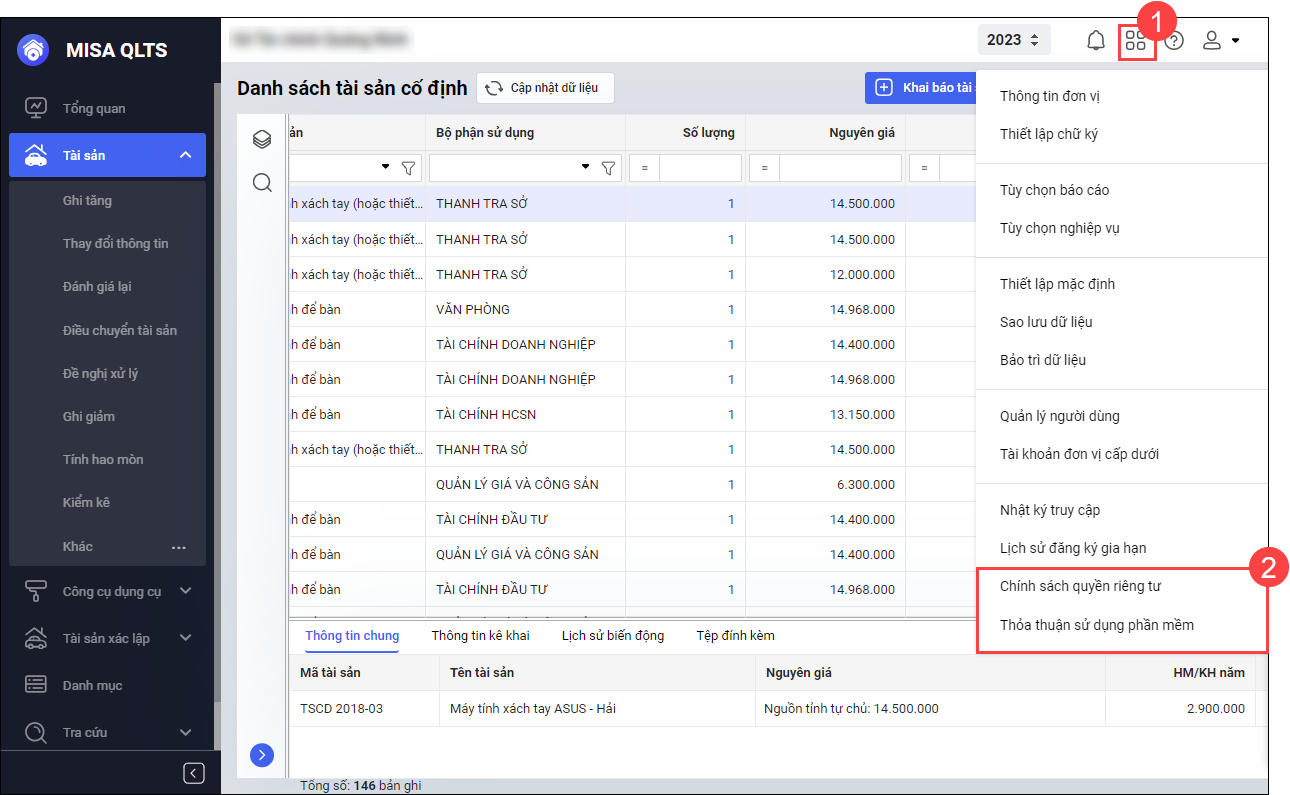Click the Cập nhật dữ liệu button
The image size is (1290, 795).
click(x=545, y=88)
